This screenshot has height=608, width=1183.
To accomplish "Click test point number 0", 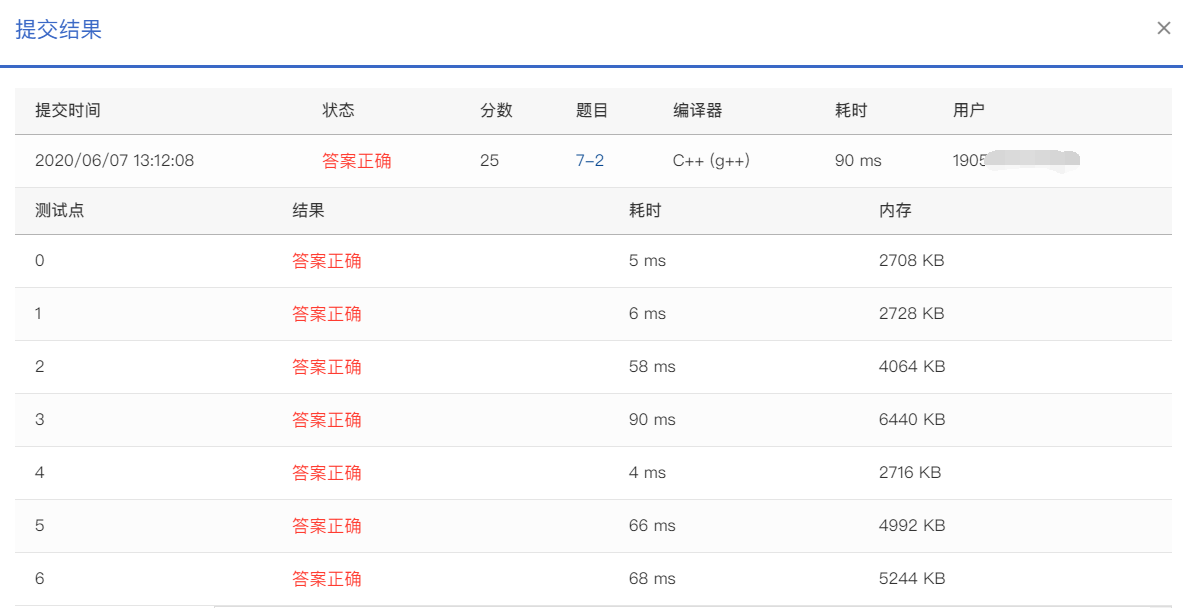I will pyautogui.click(x=40, y=261).
